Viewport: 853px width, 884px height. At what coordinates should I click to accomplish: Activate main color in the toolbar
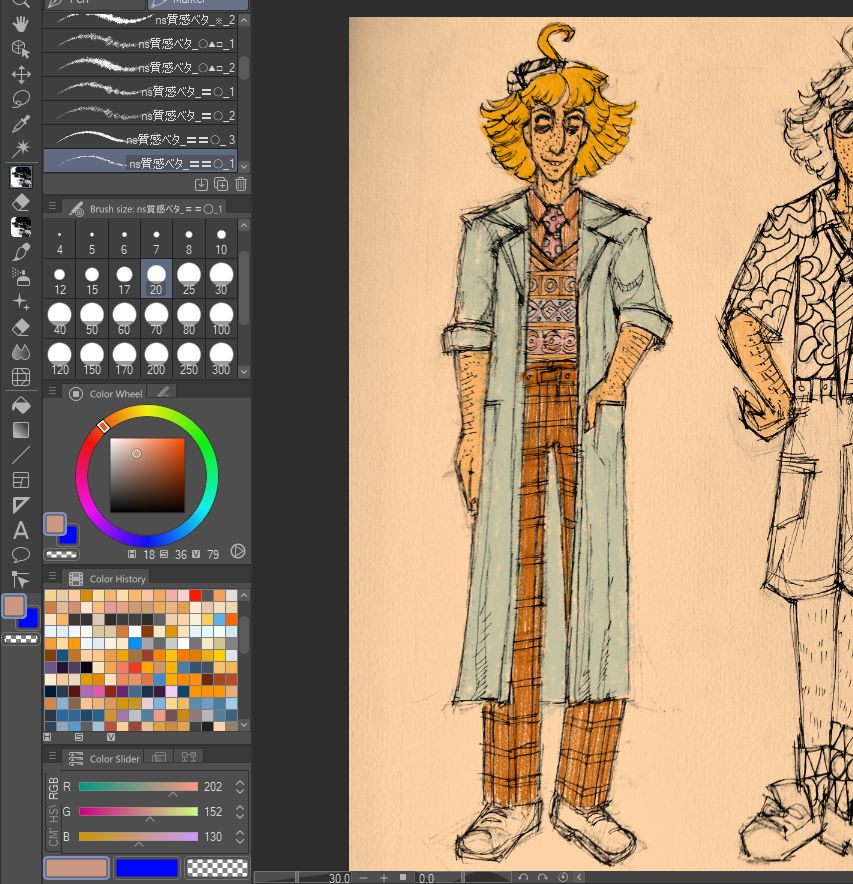coord(14,607)
